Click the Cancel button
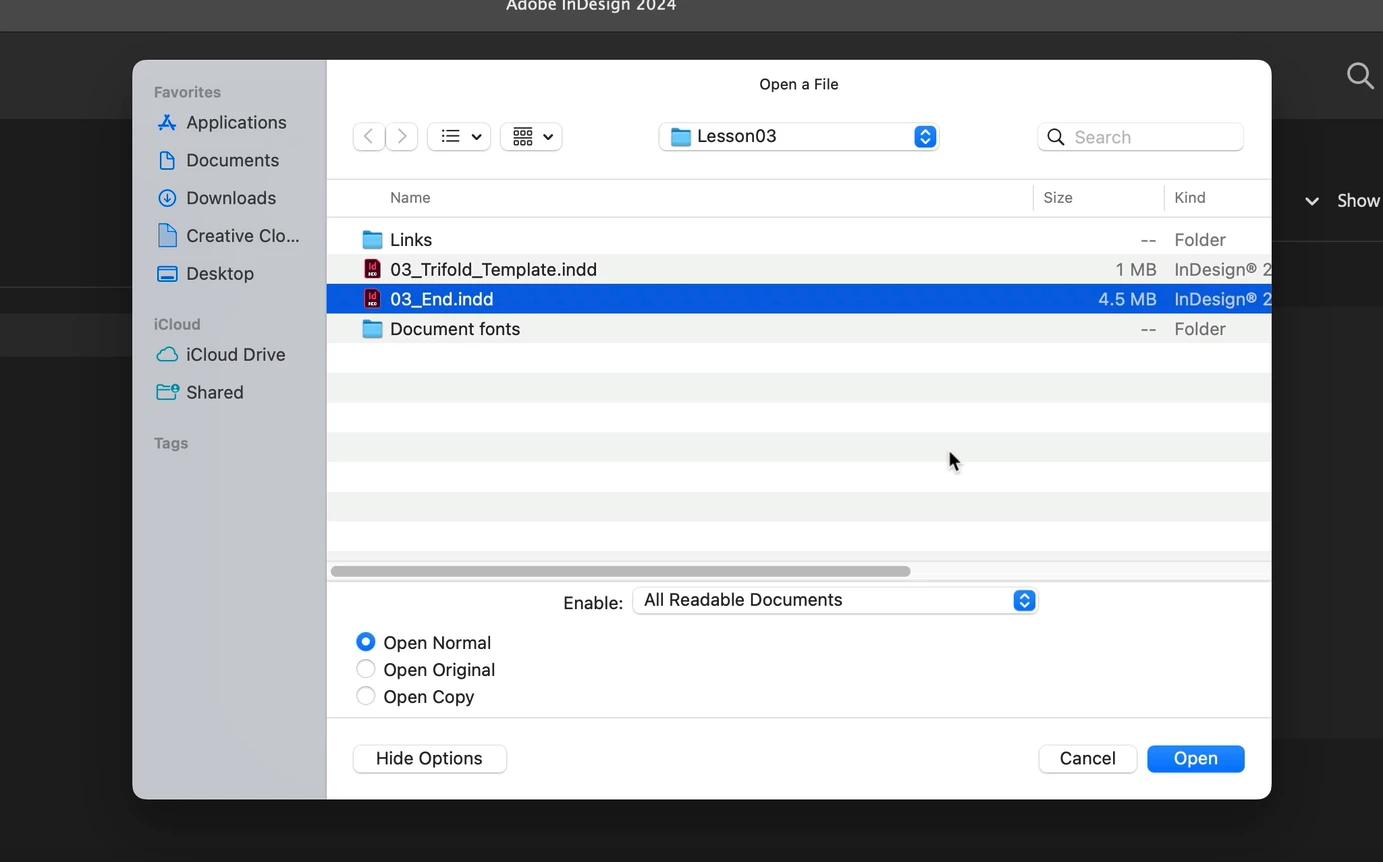The width and height of the screenshot is (1383, 862). tap(1087, 759)
